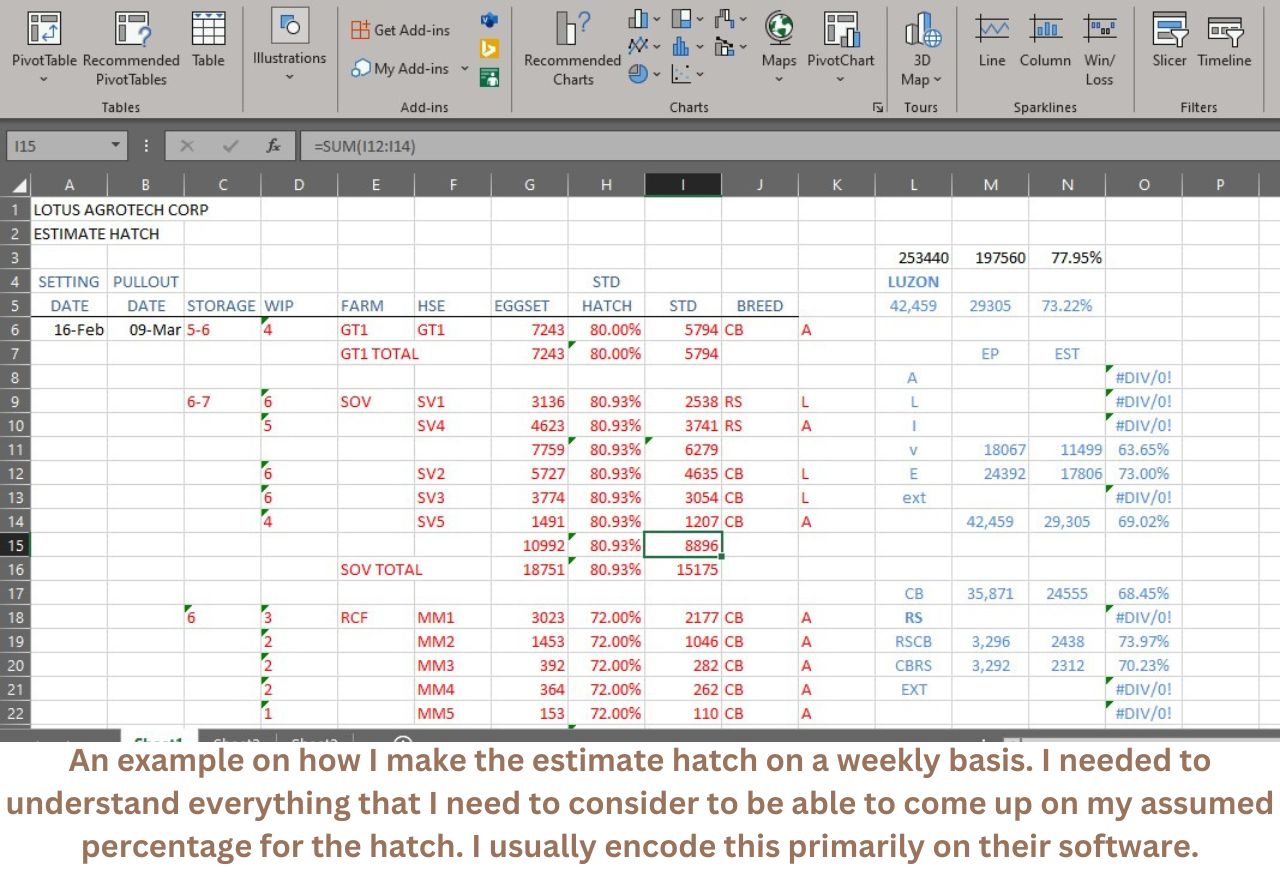Viewport: 1280px width, 885px height.
Task: Expand the Maps dropdown arrow
Action: [779, 80]
